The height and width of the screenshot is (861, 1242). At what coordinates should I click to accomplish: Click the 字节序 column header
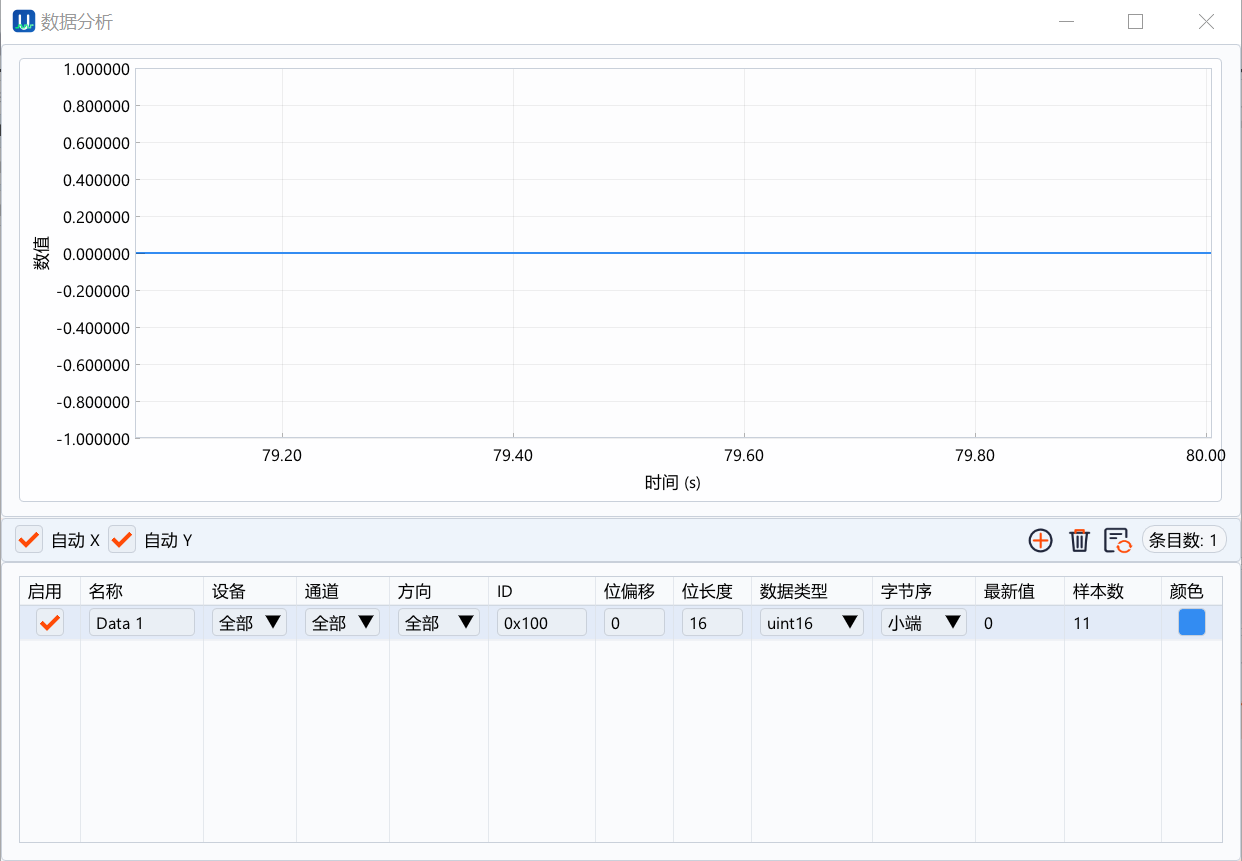(x=924, y=591)
